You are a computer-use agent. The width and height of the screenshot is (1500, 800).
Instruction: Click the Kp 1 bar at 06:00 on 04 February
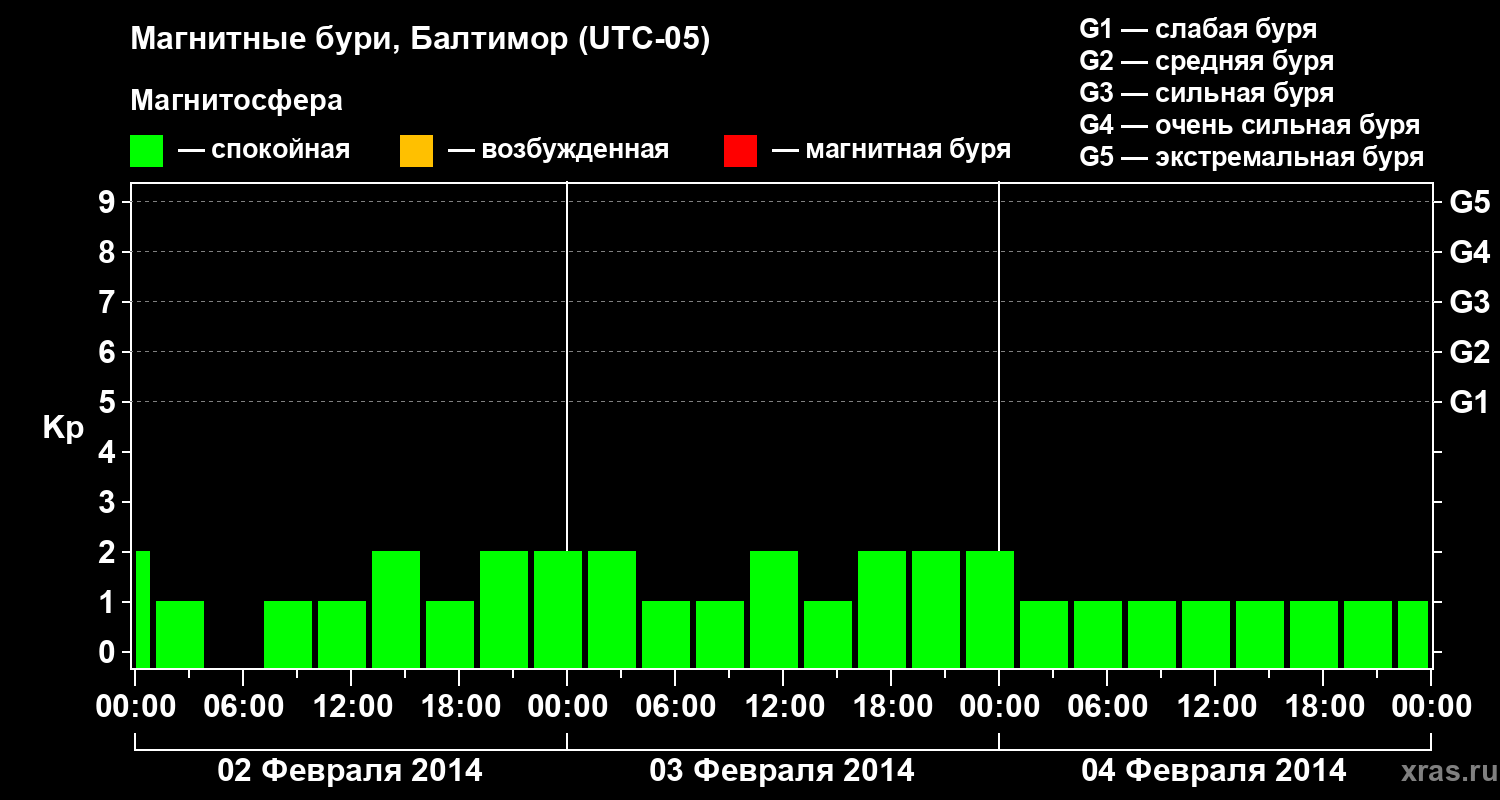[1098, 634]
